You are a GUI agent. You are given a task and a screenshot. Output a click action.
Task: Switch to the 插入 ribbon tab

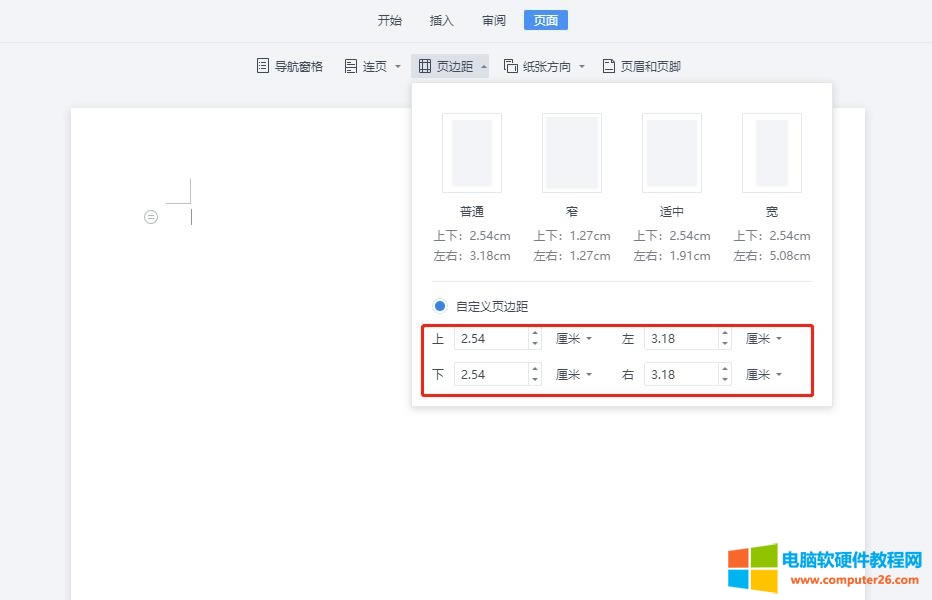441,20
